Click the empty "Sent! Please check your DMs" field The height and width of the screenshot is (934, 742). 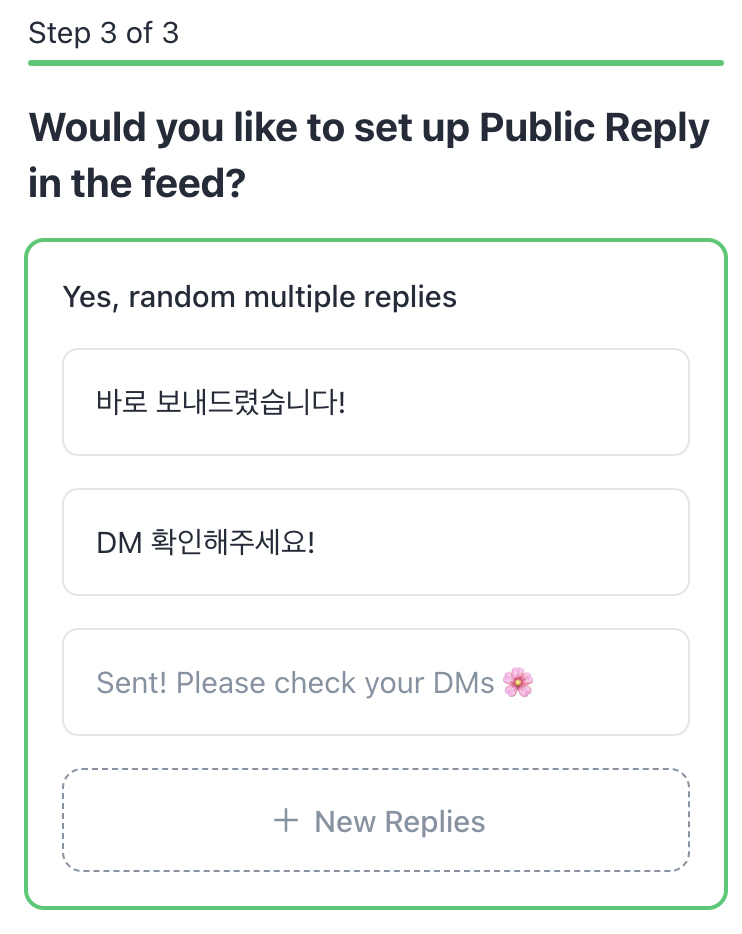[x=610, y=682]
